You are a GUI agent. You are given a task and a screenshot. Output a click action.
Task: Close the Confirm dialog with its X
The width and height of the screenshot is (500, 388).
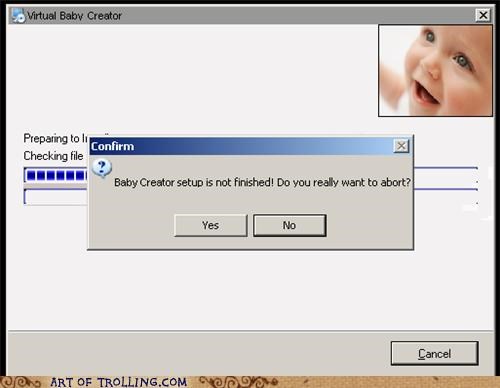pos(401,146)
